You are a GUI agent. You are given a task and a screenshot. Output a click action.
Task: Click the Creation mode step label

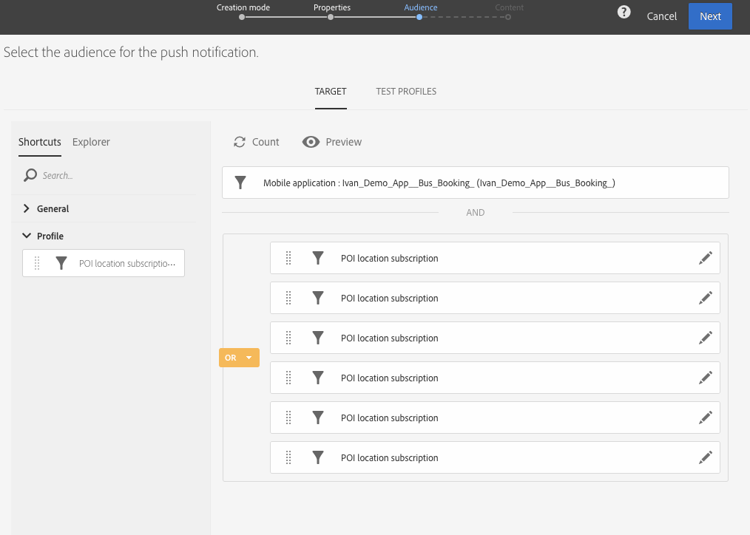coord(243,7)
